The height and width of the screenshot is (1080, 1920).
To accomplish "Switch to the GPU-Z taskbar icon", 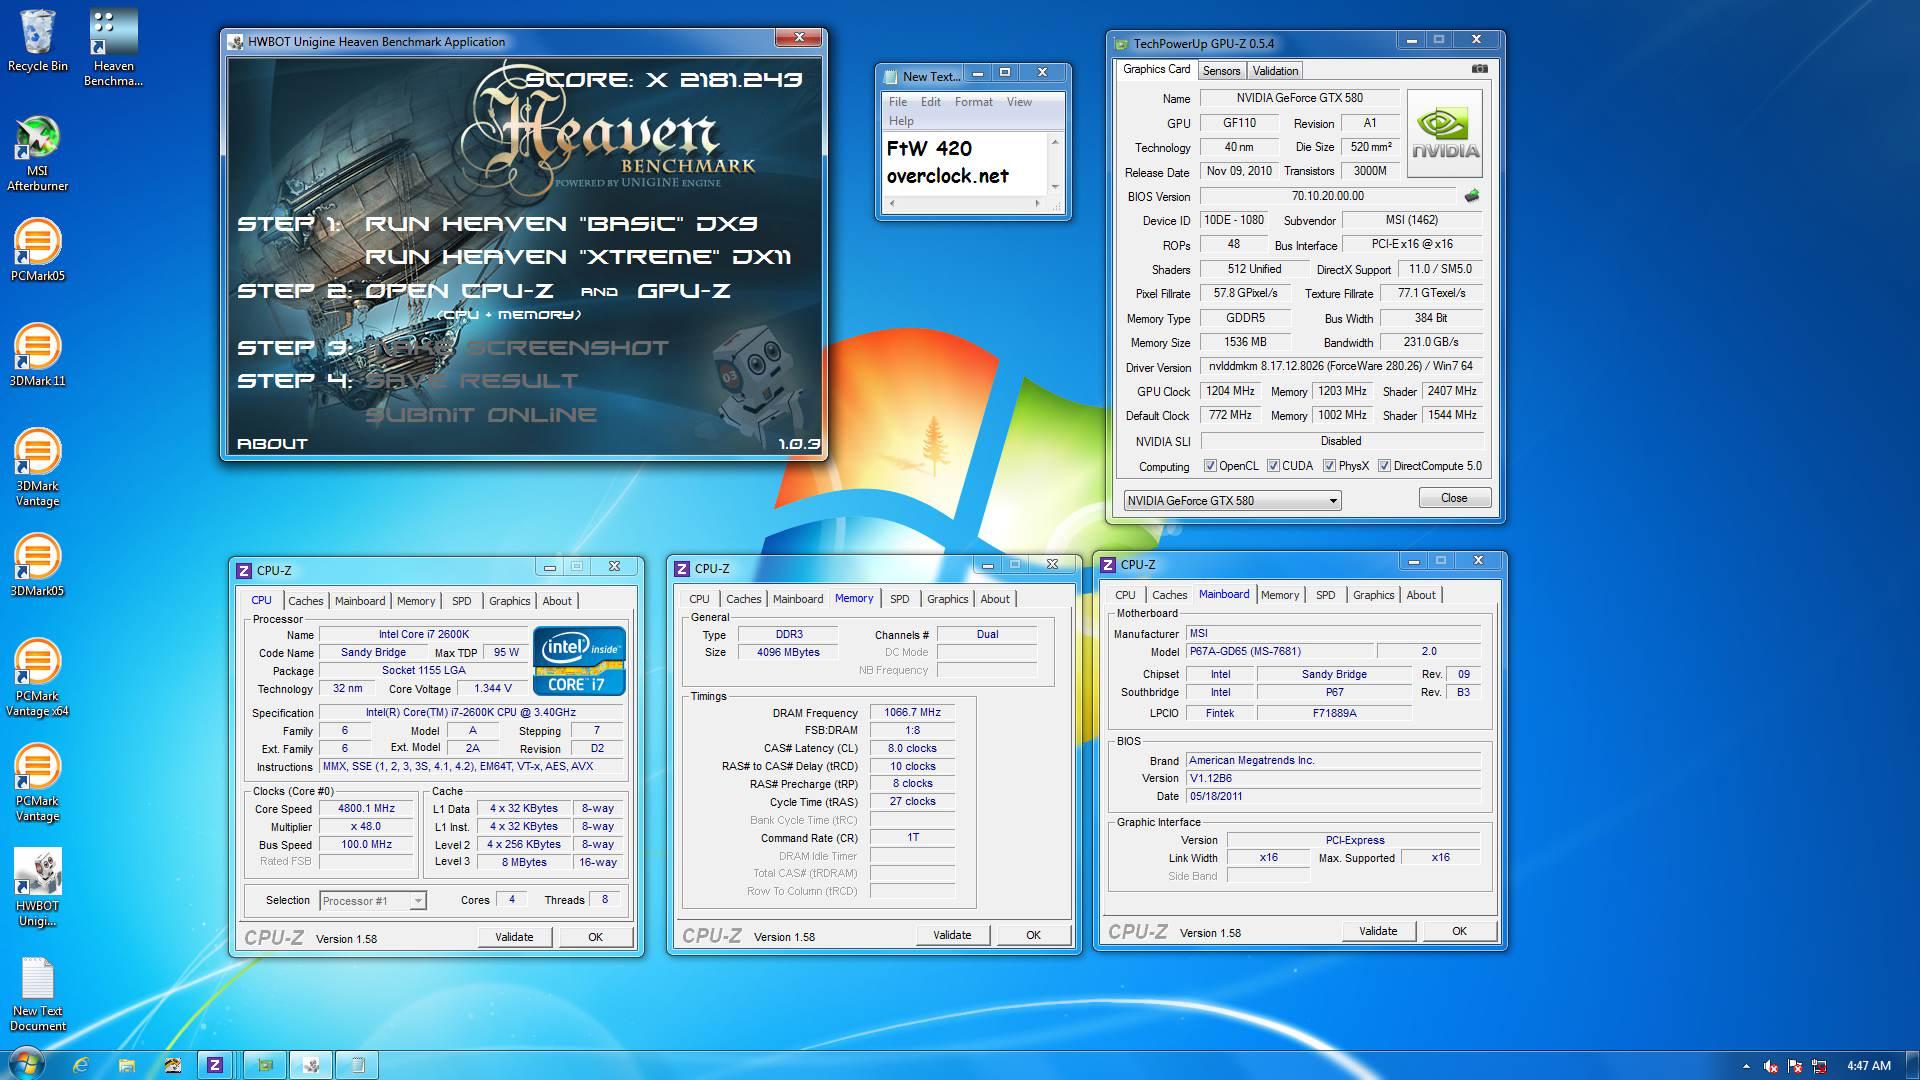I will (x=265, y=1065).
